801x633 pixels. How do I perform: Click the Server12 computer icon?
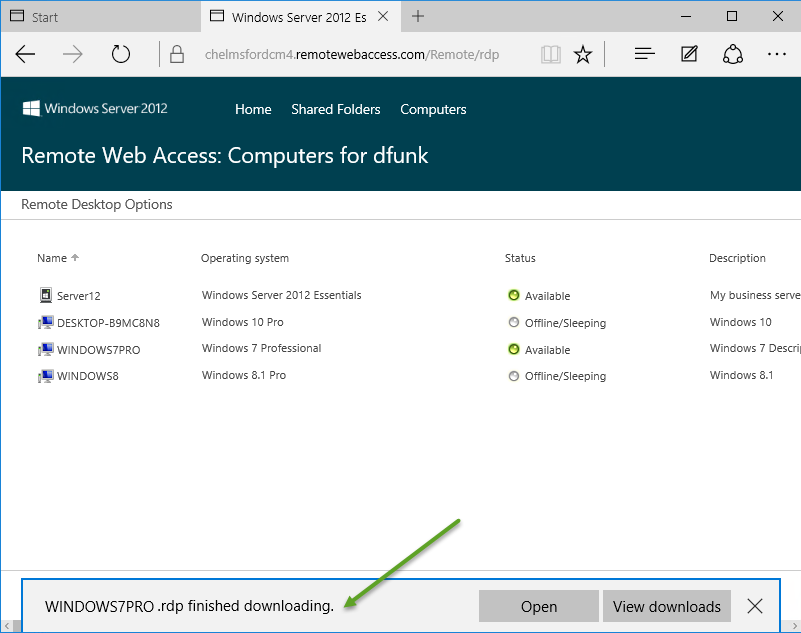point(45,295)
